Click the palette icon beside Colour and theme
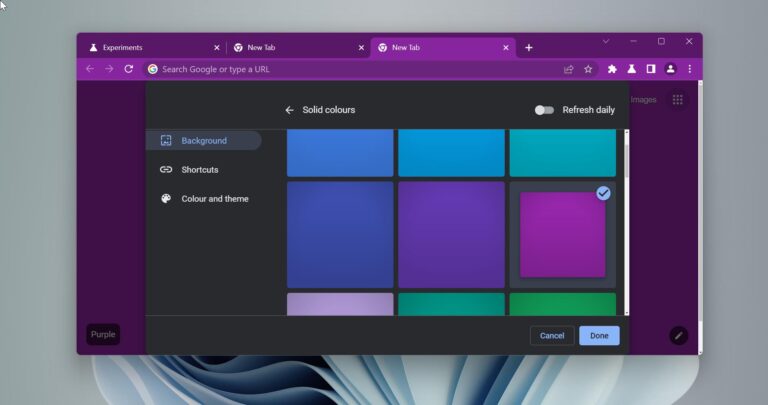This screenshot has height=405, width=768. (x=166, y=199)
